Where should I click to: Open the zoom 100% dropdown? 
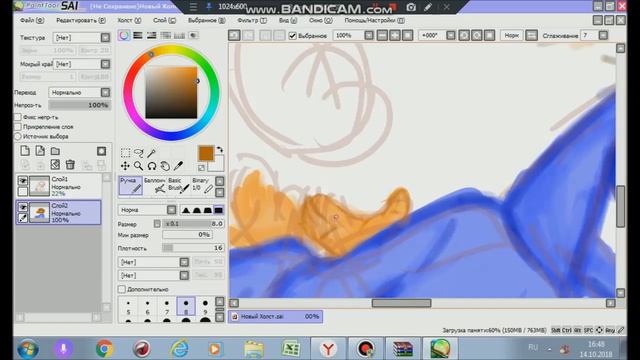click(369, 36)
